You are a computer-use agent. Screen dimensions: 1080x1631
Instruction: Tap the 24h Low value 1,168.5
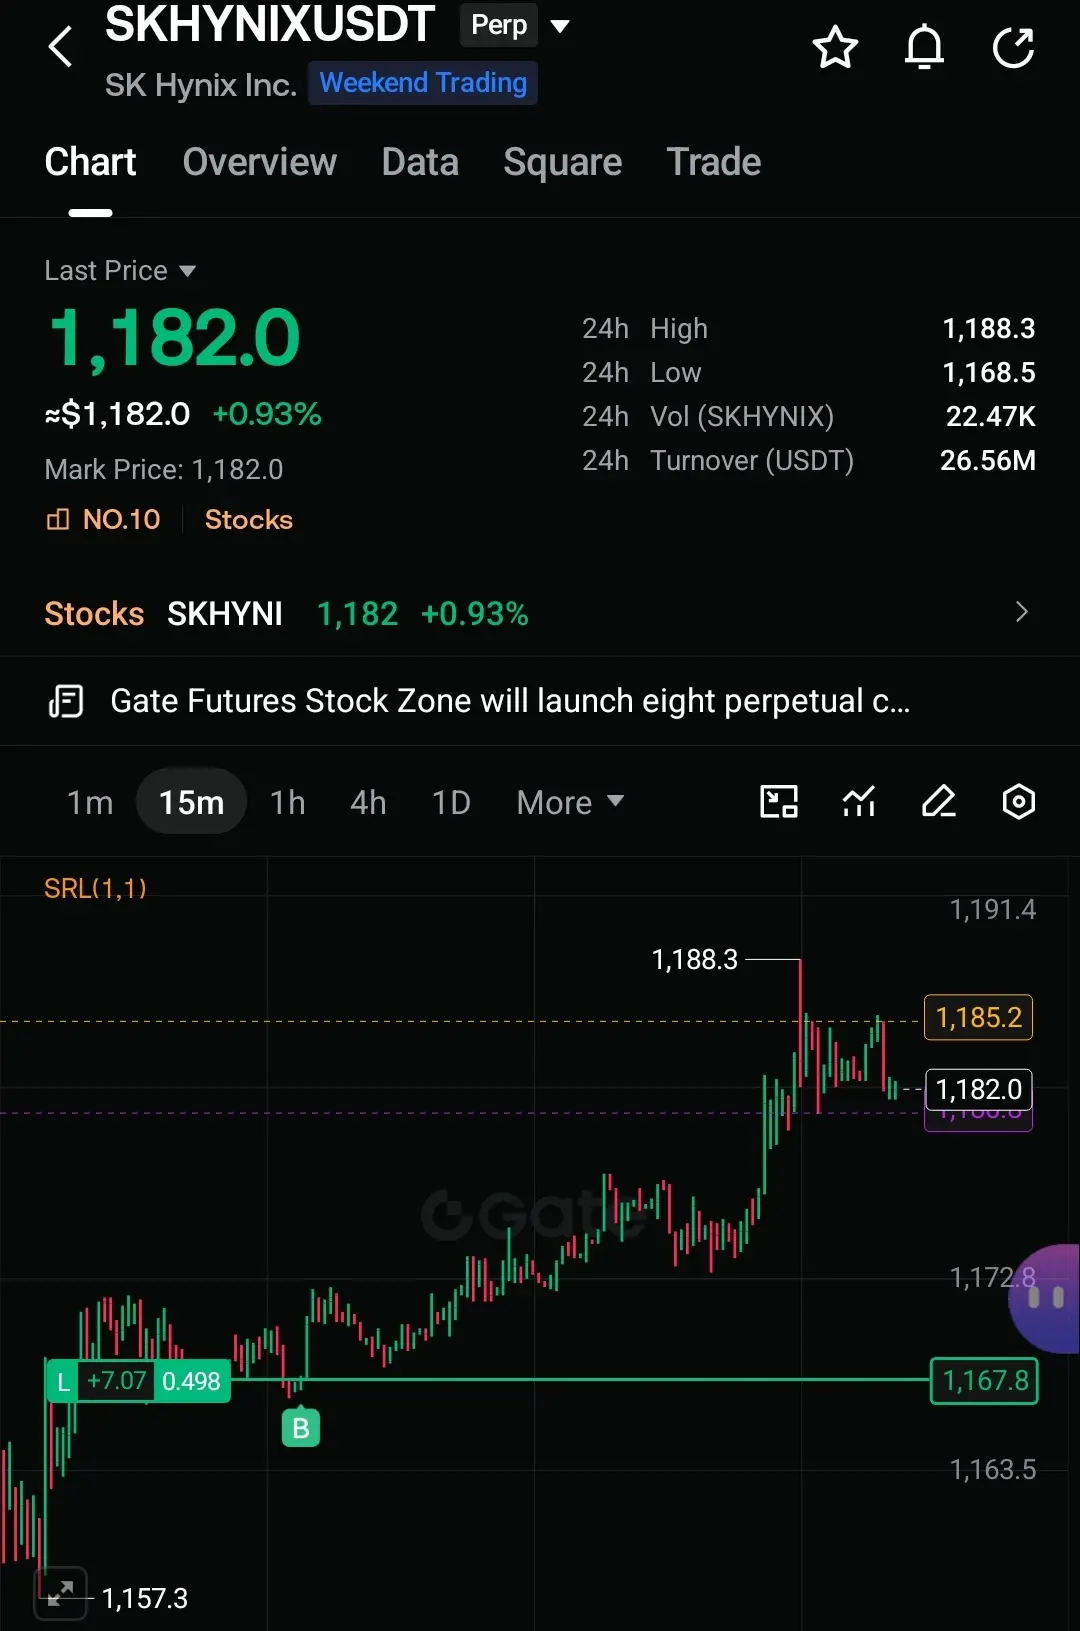tap(989, 373)
